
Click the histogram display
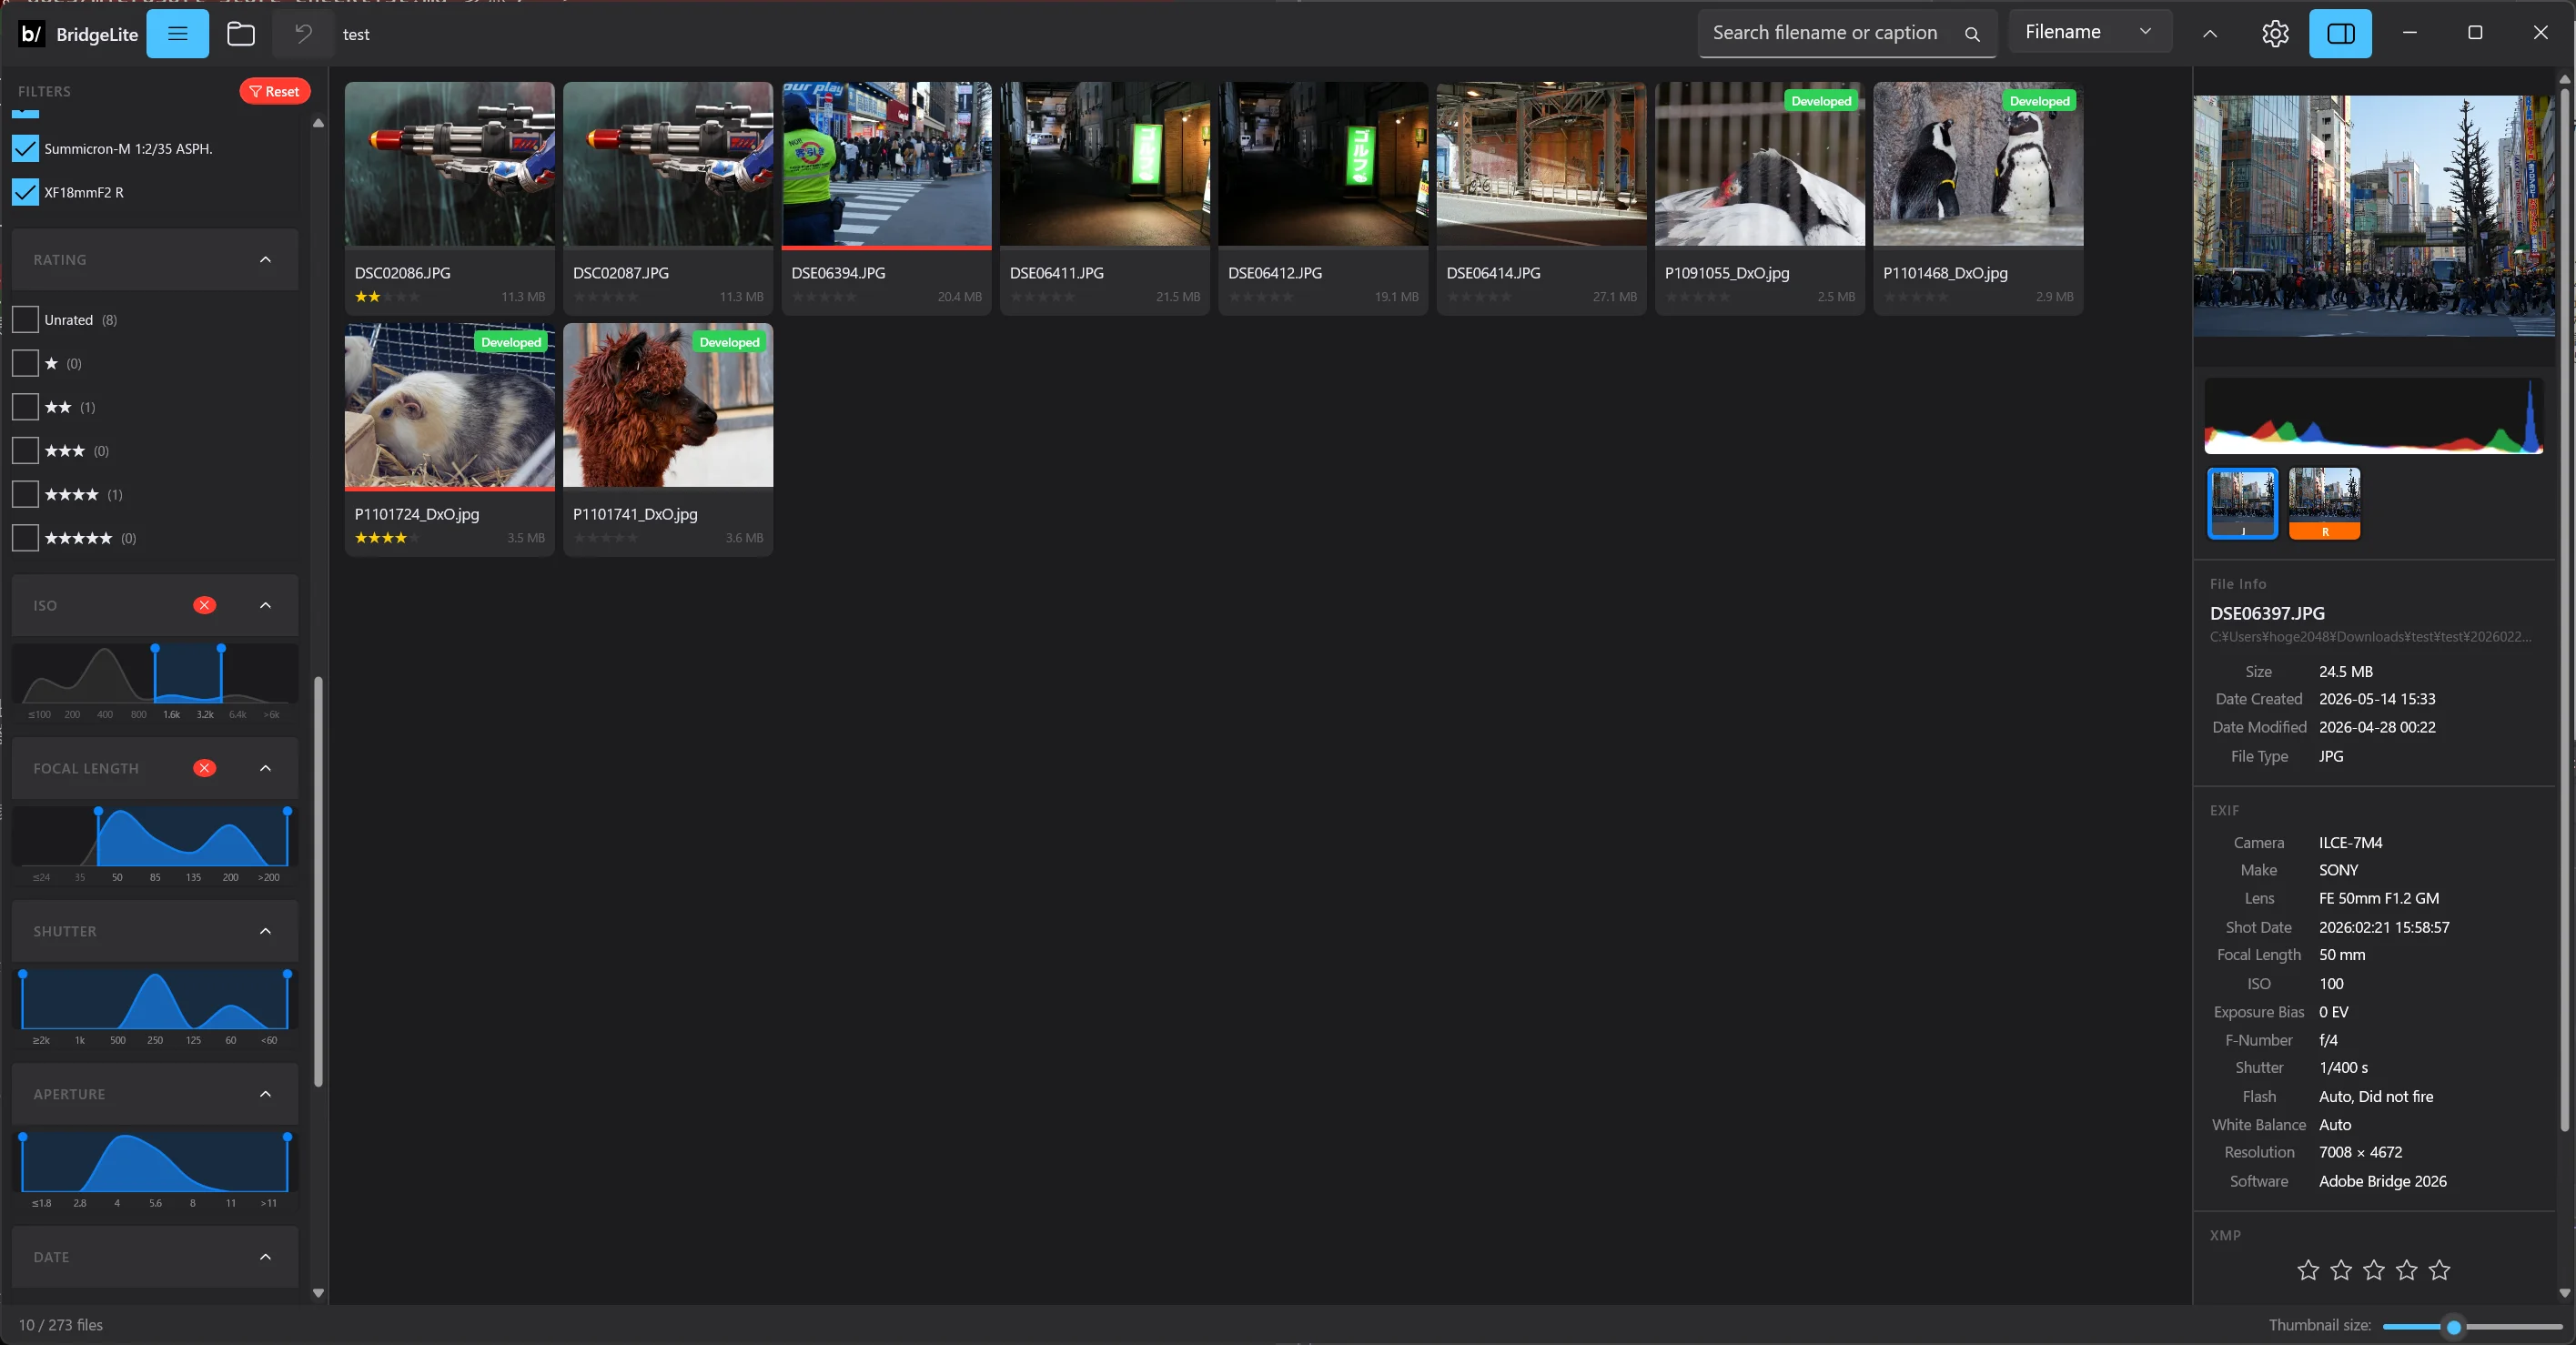point(2373,415)
